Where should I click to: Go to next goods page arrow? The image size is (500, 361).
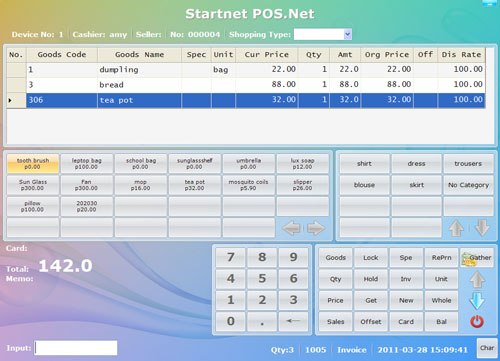click(x=316, y=228)
